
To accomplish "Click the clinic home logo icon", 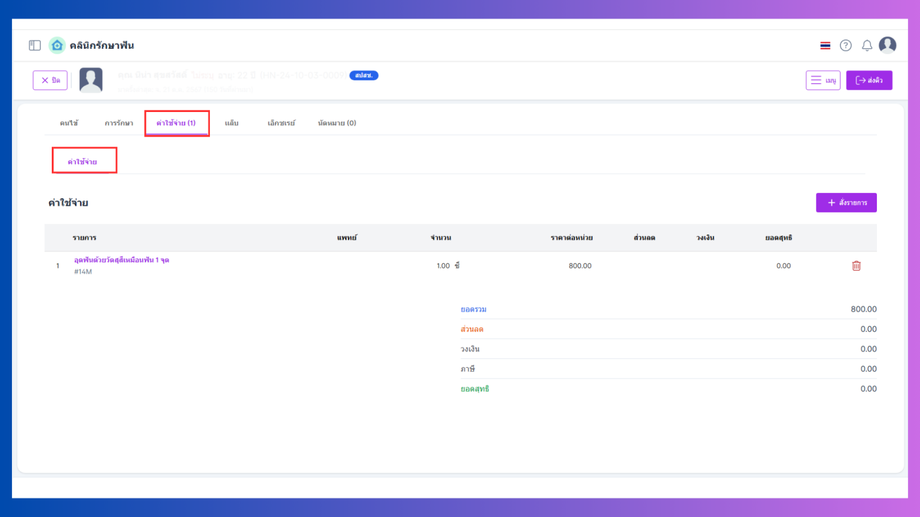I will tap(57, 45).
